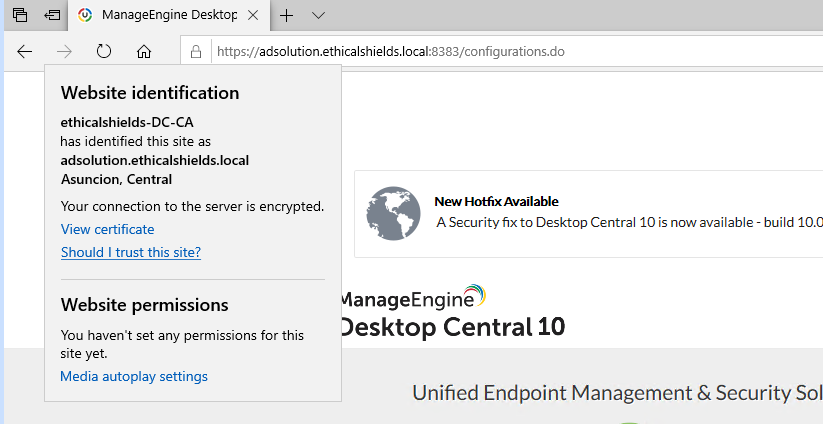Click the Security fix to Desktop Central text

(629, 222)
